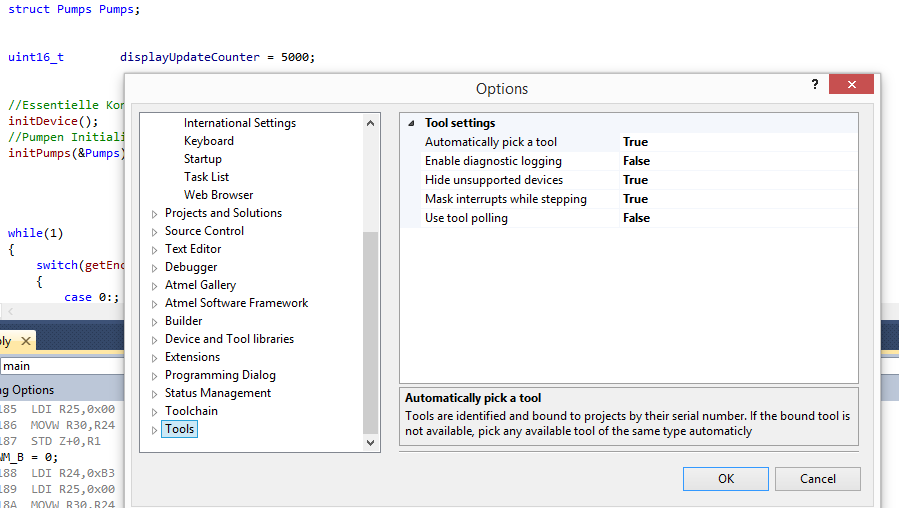Close the Options dialog with X
Screen dimensions: 899x508
click(852, 86)
